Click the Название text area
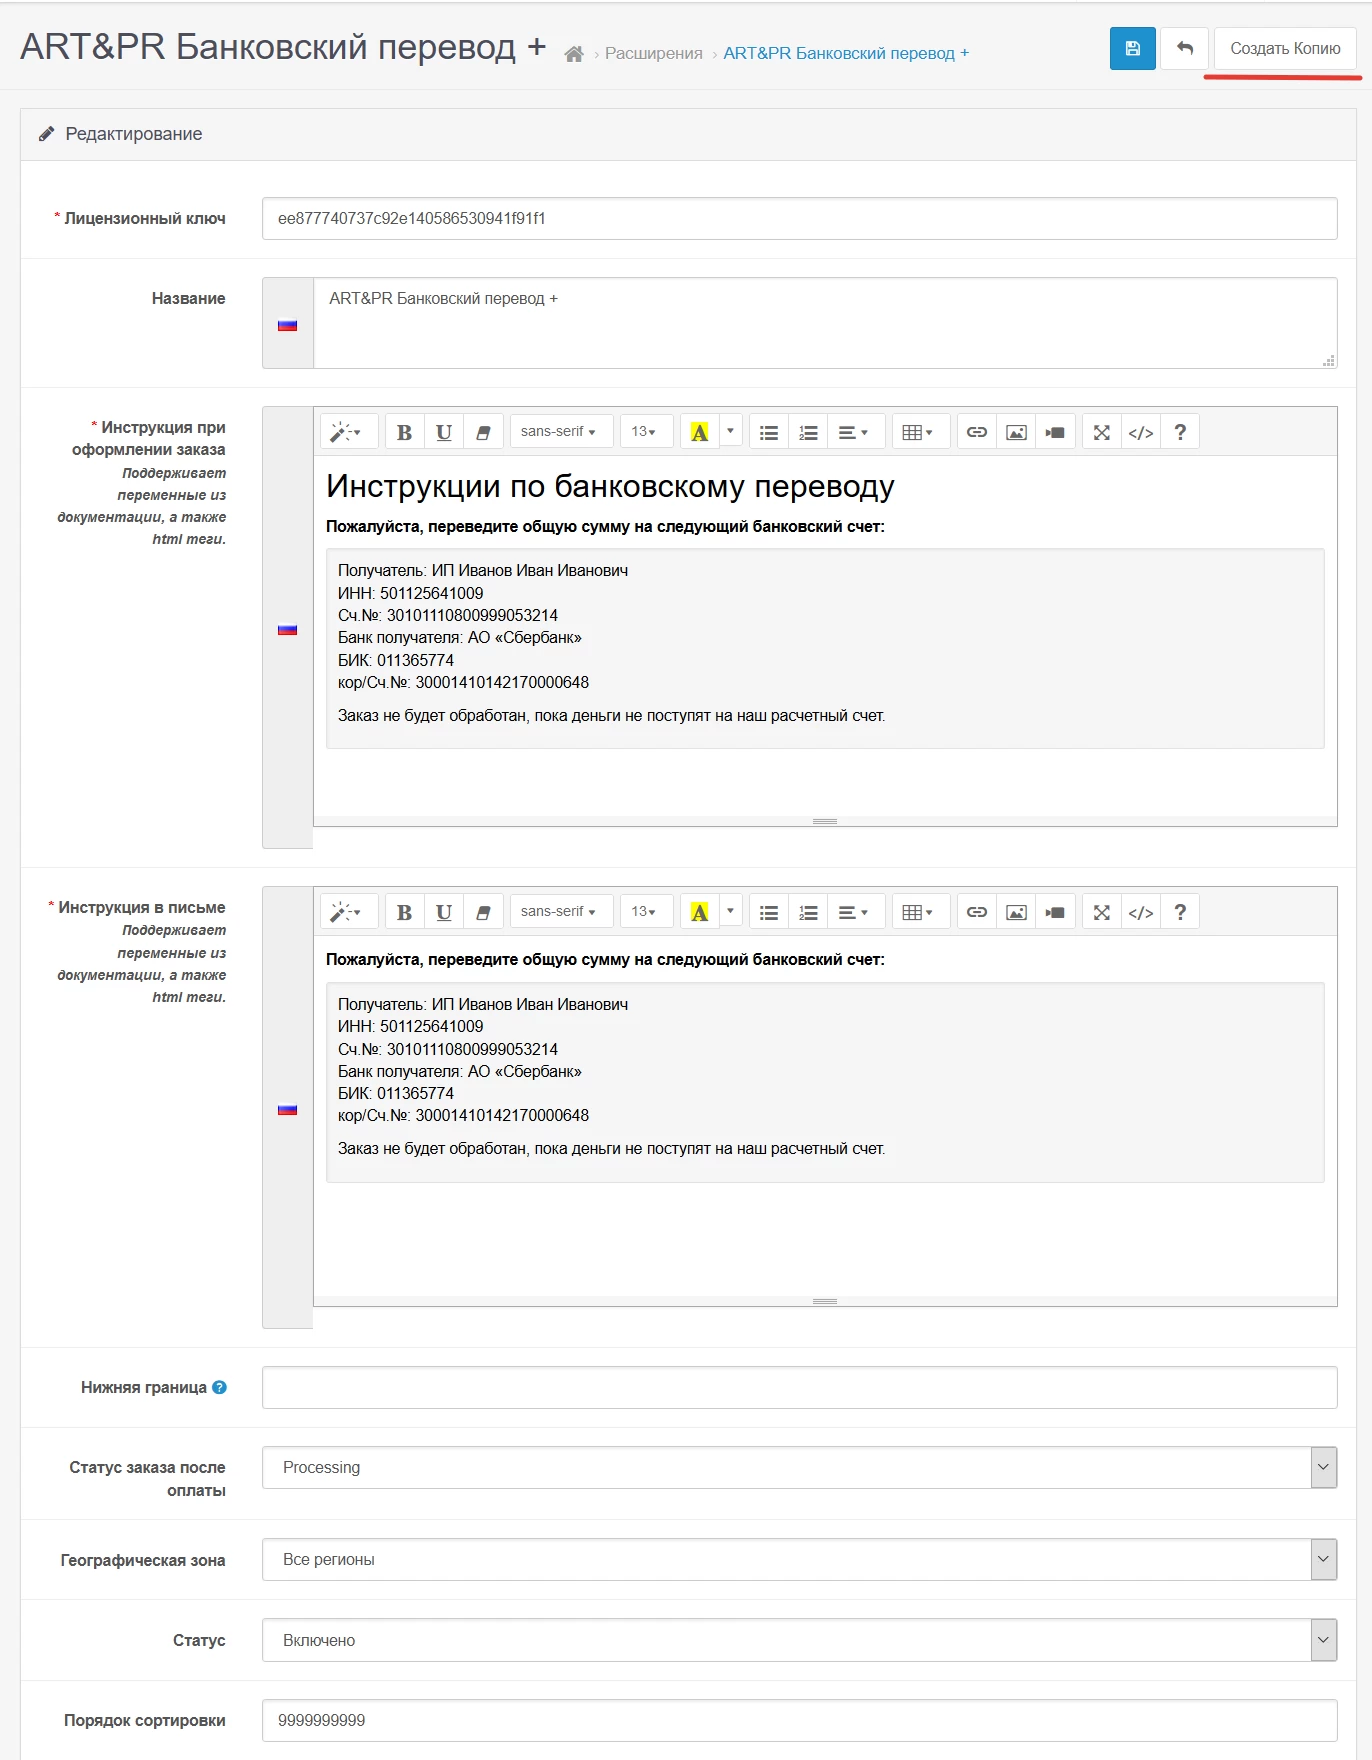Image resolution: width=1372 pixels, height=1760 pixels. point(825,323)
